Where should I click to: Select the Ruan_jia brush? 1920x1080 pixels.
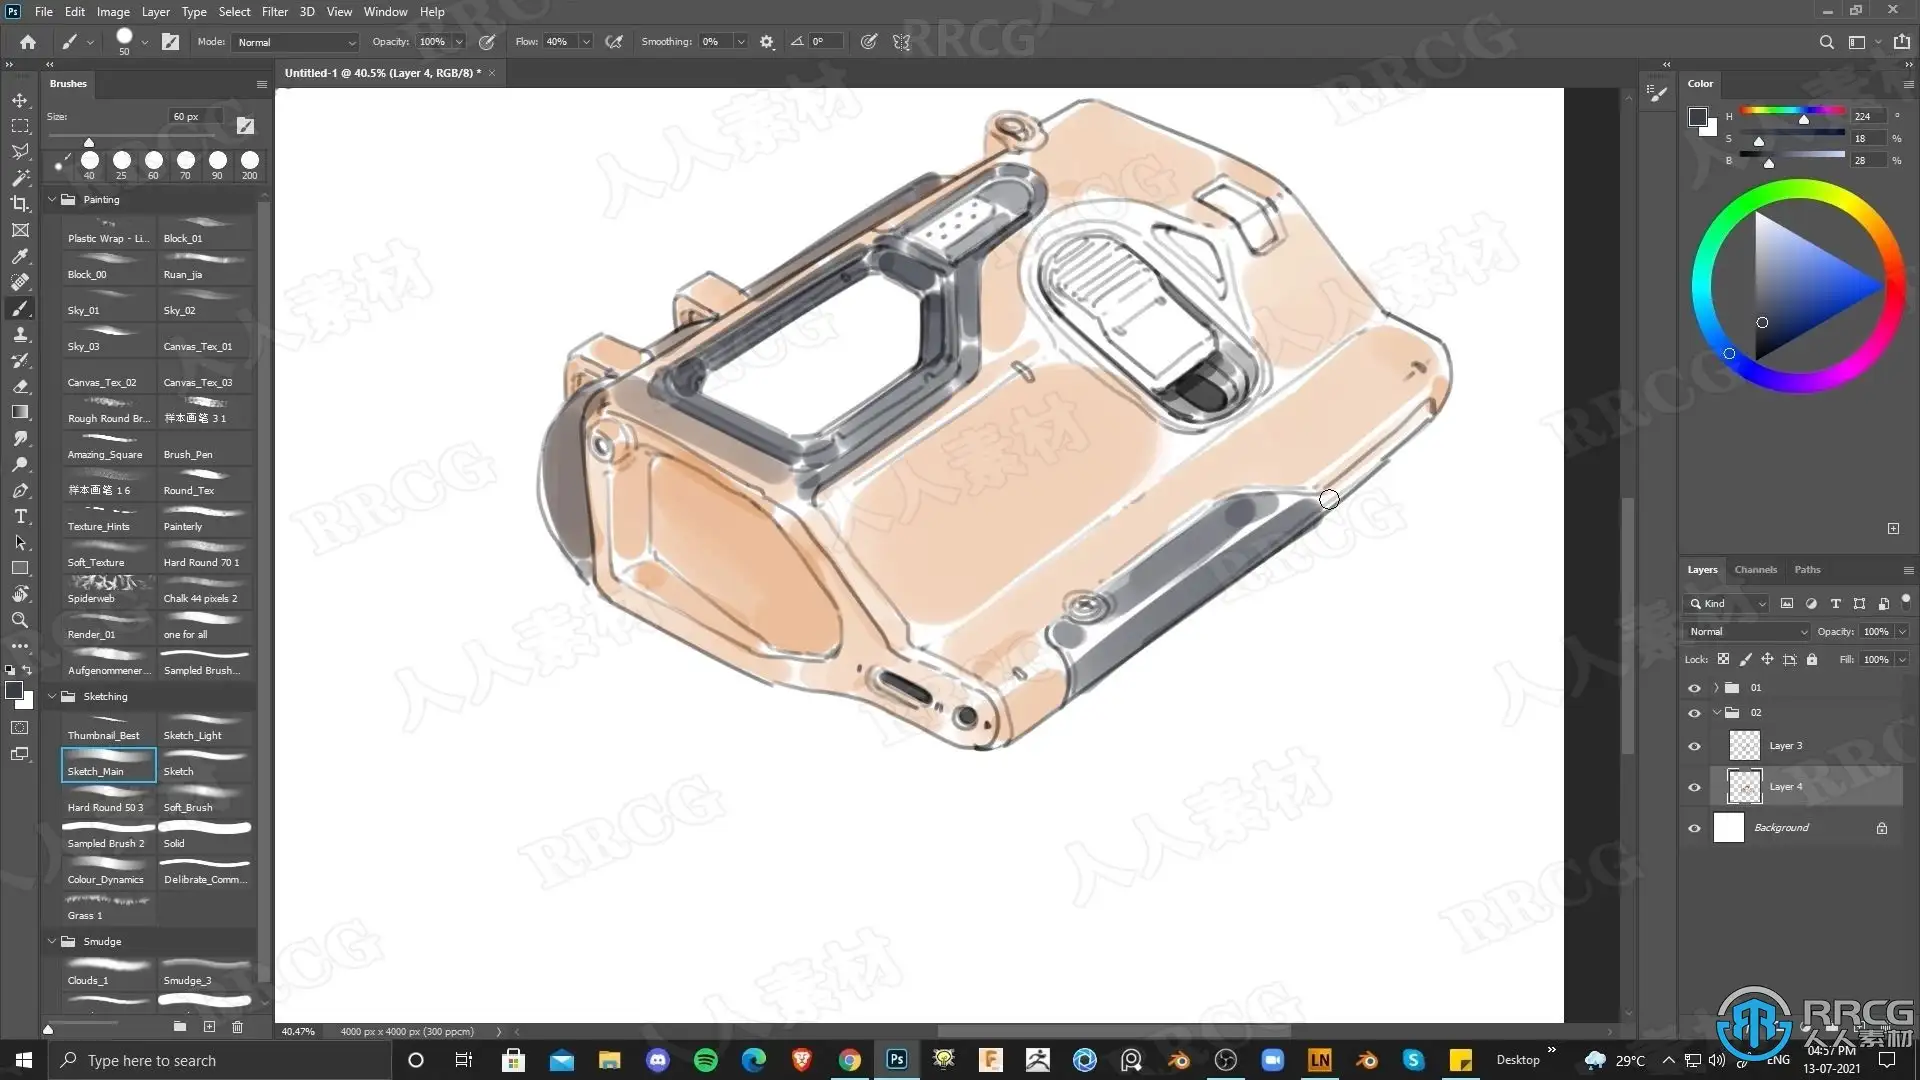pyautogui.click(x=205, y=267)
